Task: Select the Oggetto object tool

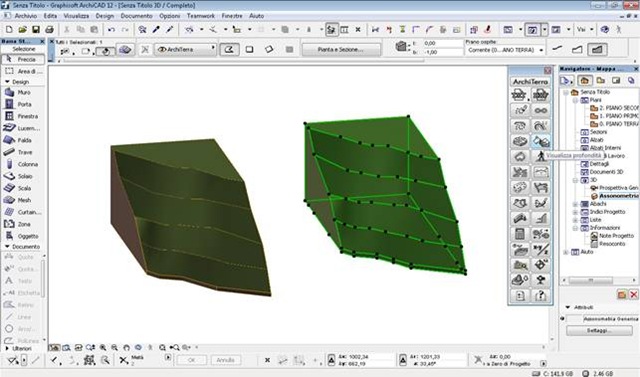Action: pyautogui.click(x=23, y=236)
